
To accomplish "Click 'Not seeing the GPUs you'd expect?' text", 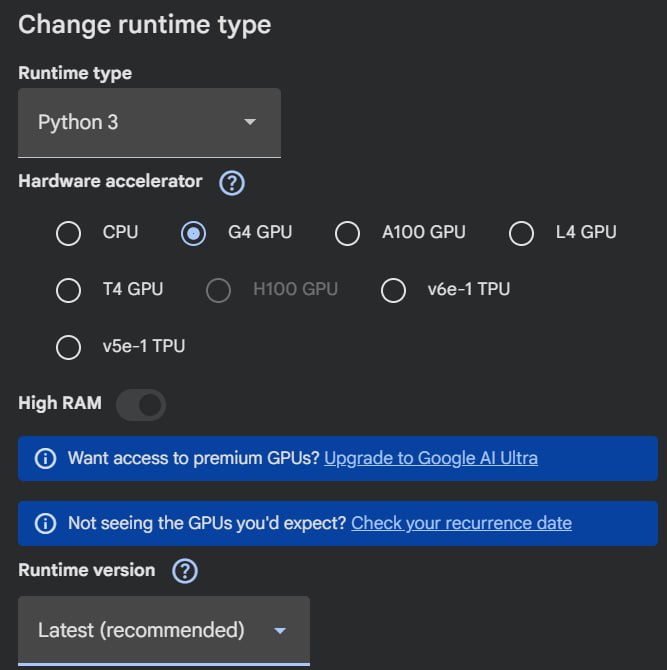I will 207,523.
